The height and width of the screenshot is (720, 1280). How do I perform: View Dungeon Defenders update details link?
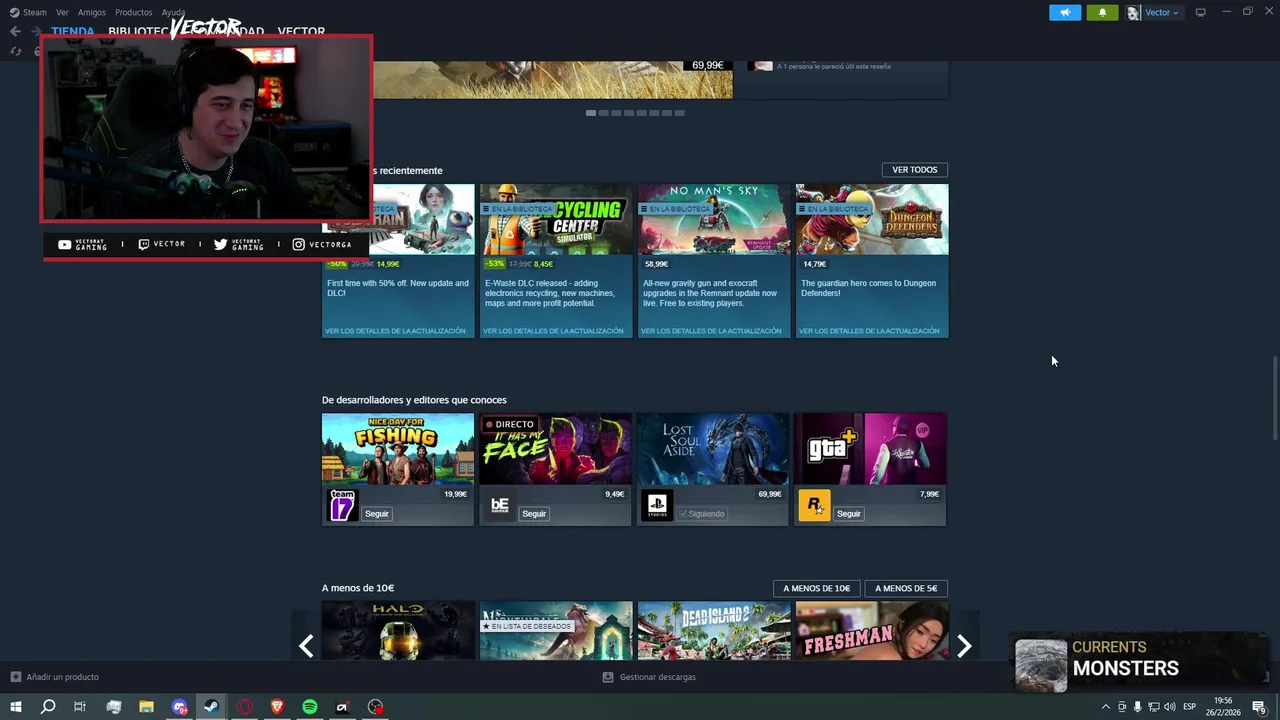coord(869,330)
